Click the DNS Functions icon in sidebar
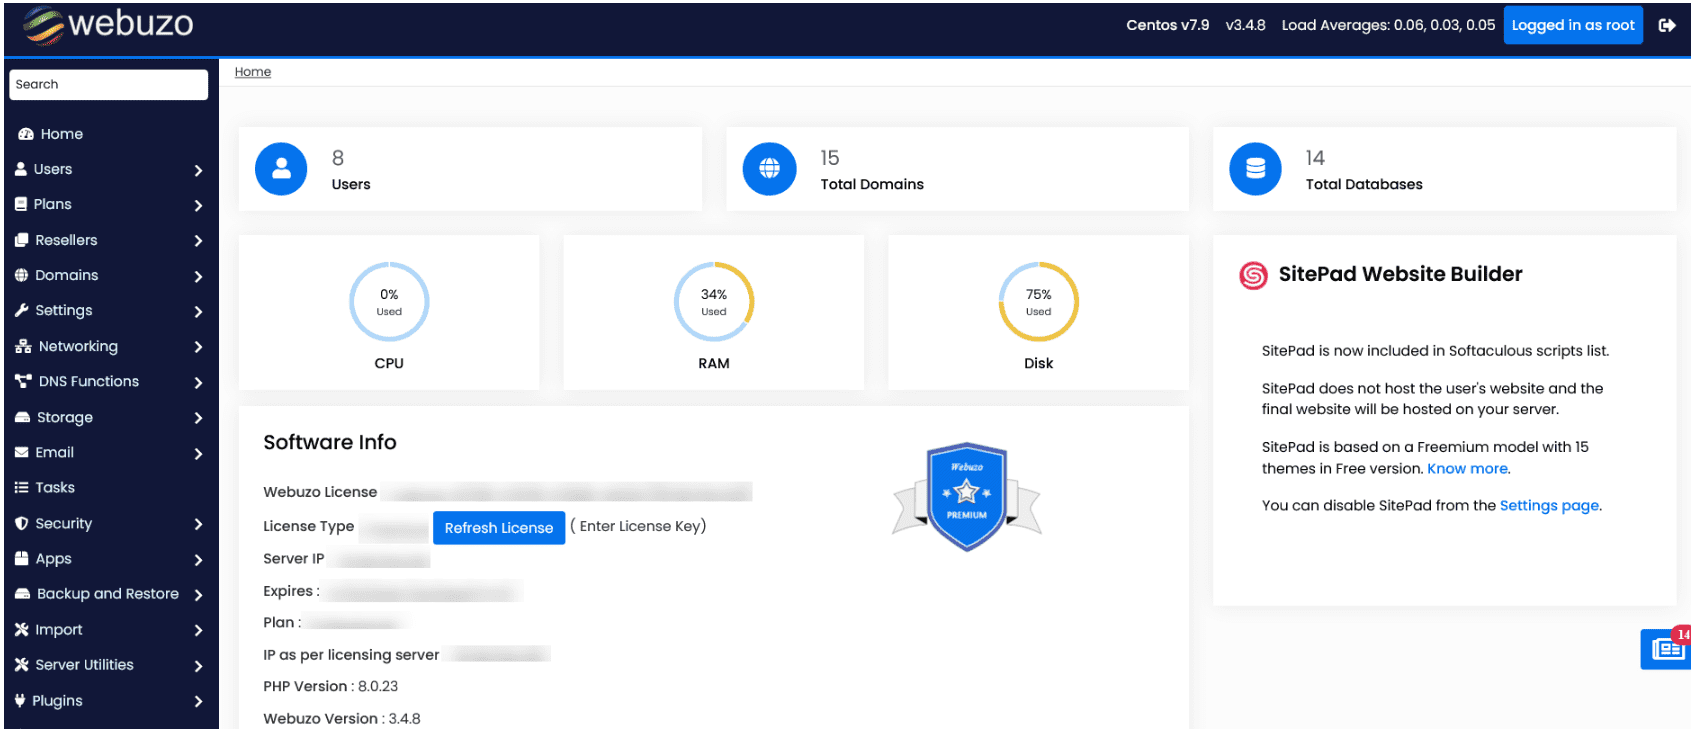This screenshot has width=1696, height=734. pyautogui.click(x=23, y=381)
